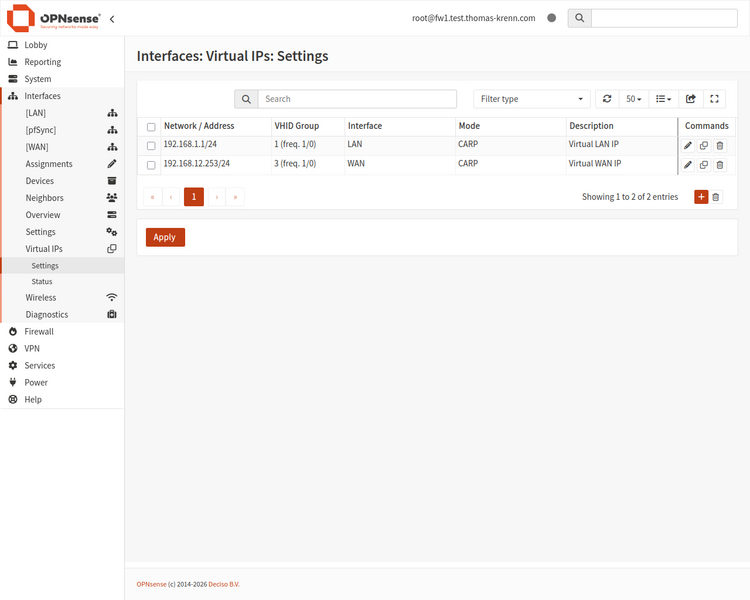
Task: Check the 192.168.1.1/24 row checkbox
Action: click(x=151, y=145)
